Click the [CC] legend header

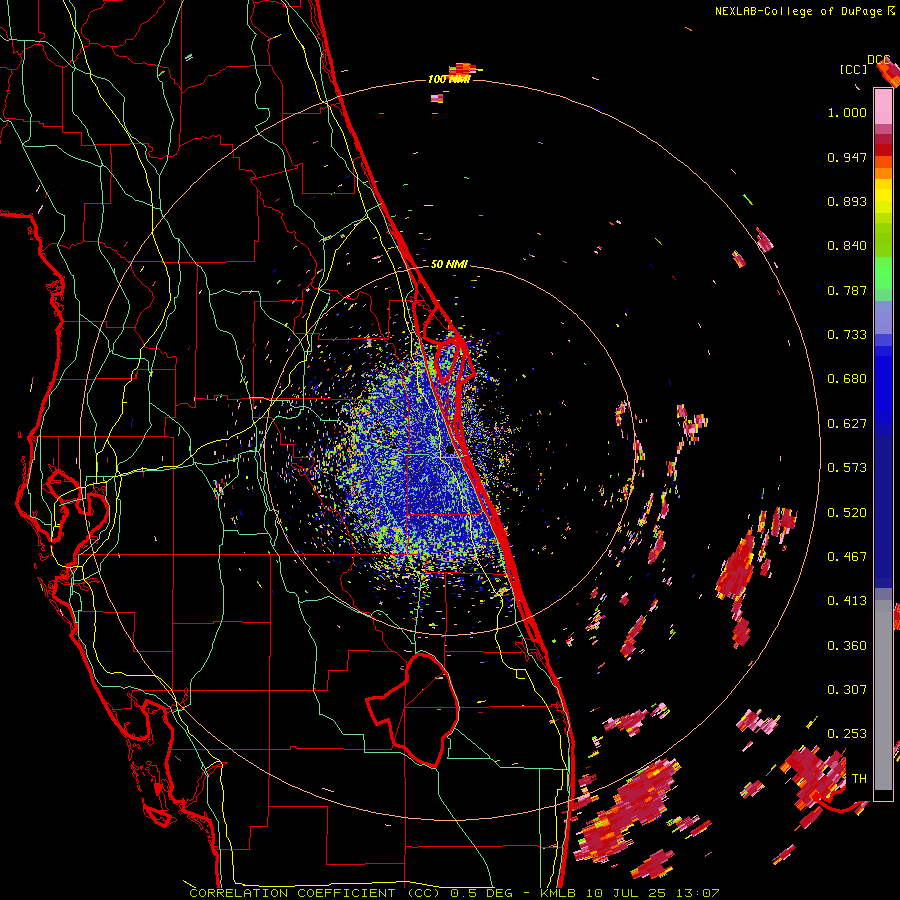click(854, 69)
